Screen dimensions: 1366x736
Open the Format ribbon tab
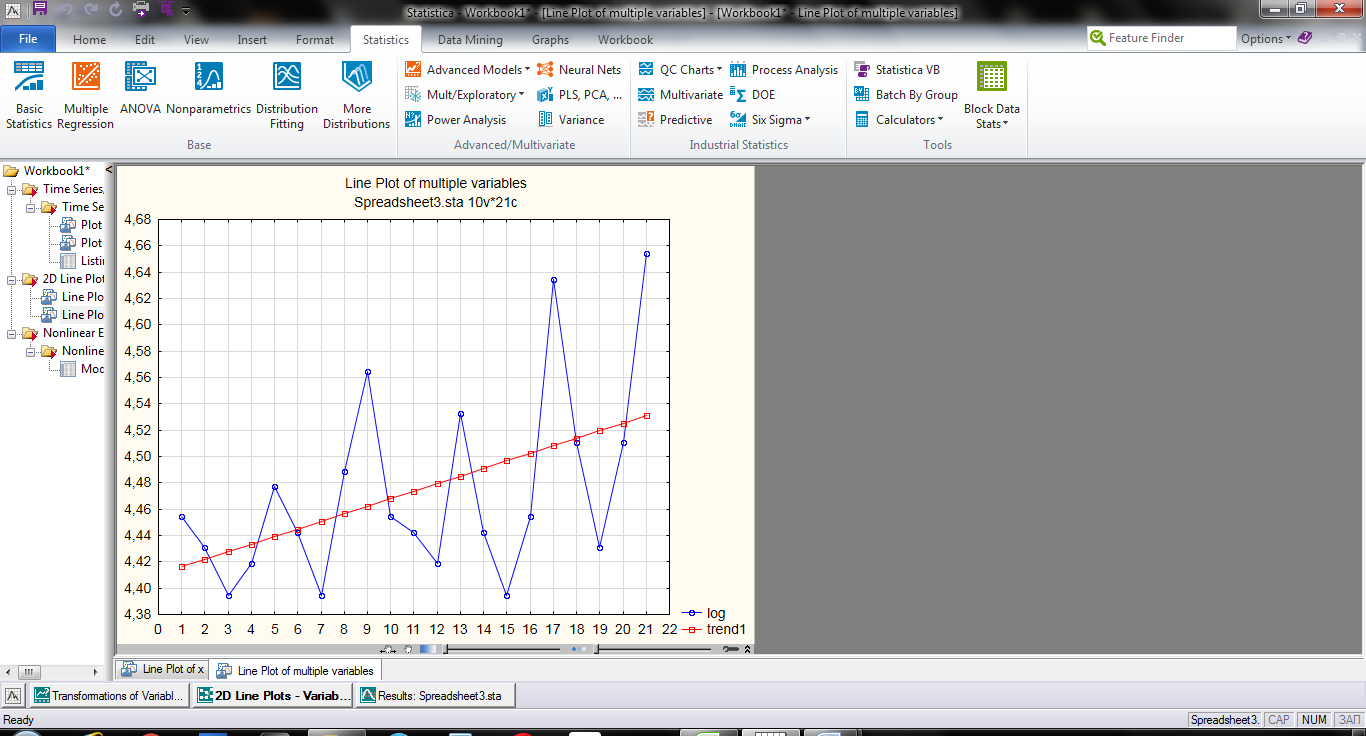pos(315,40)
